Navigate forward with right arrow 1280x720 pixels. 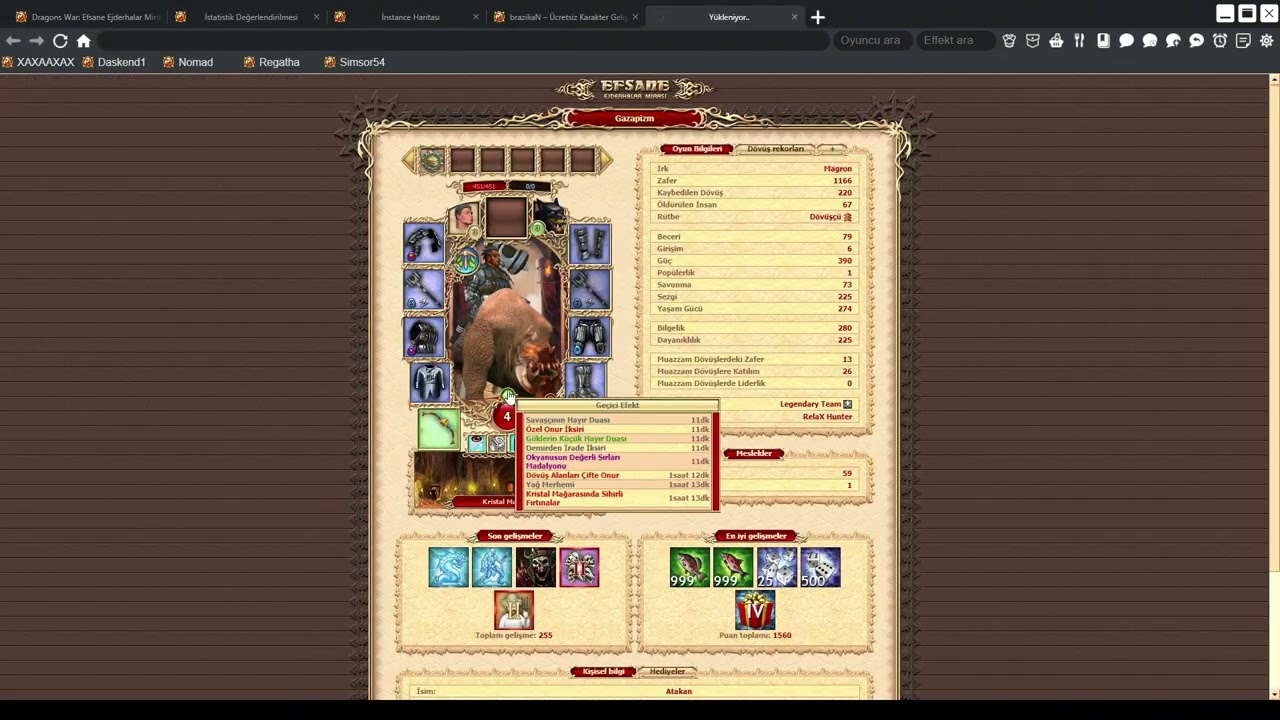click(x=36, y=41)
